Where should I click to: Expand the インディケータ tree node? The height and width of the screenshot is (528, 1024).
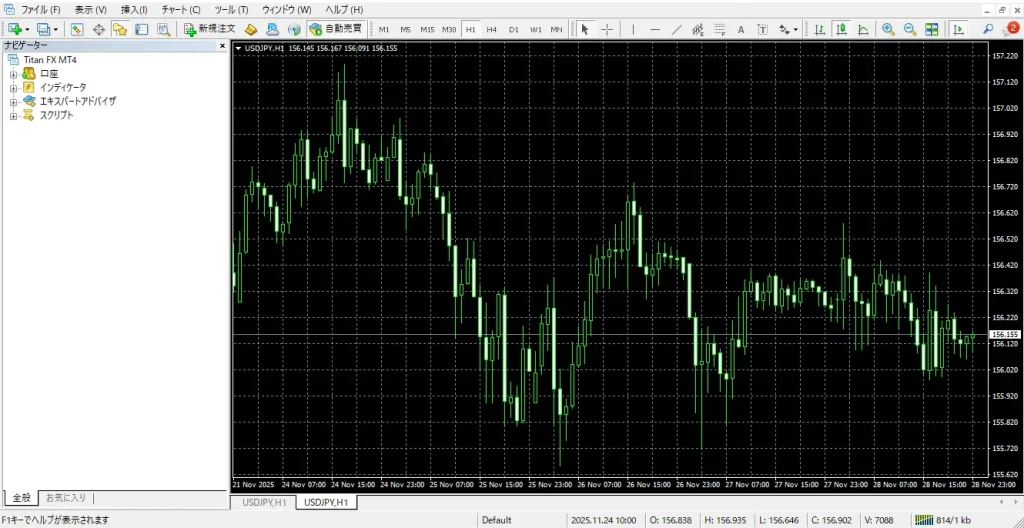13,88
